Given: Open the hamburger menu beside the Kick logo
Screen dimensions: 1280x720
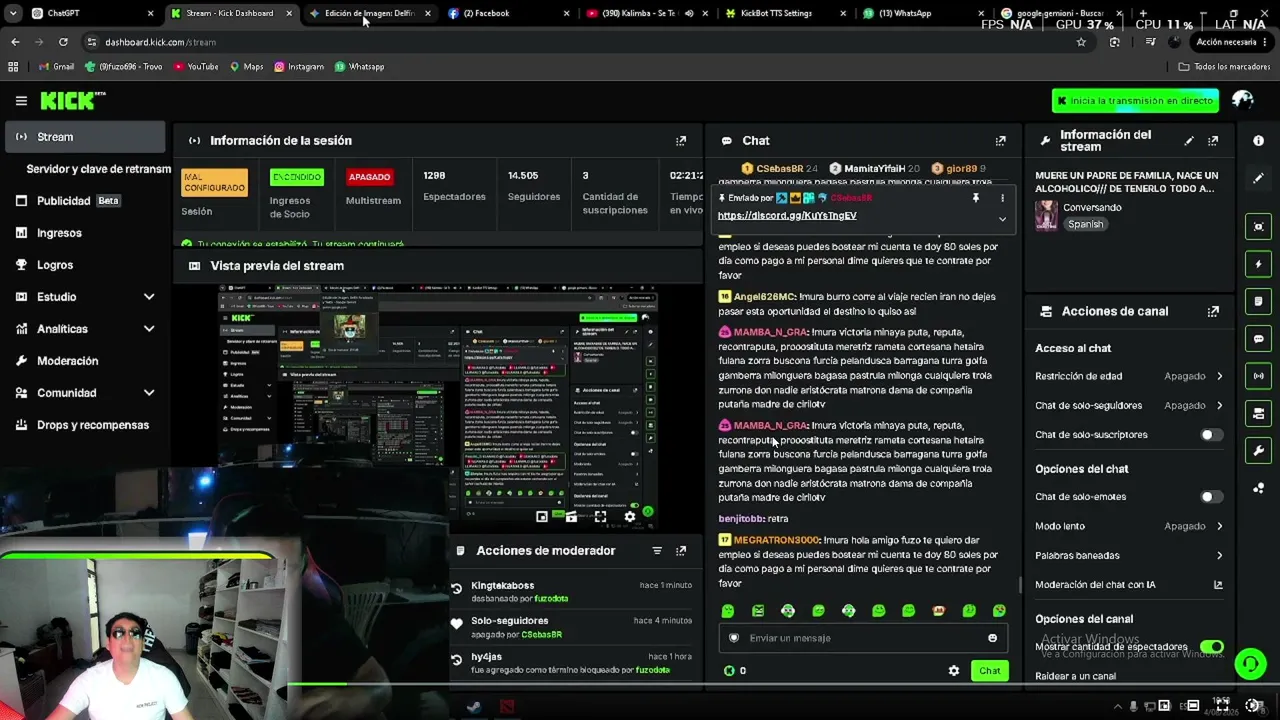Looking at the screenshot, I should 21,101.
